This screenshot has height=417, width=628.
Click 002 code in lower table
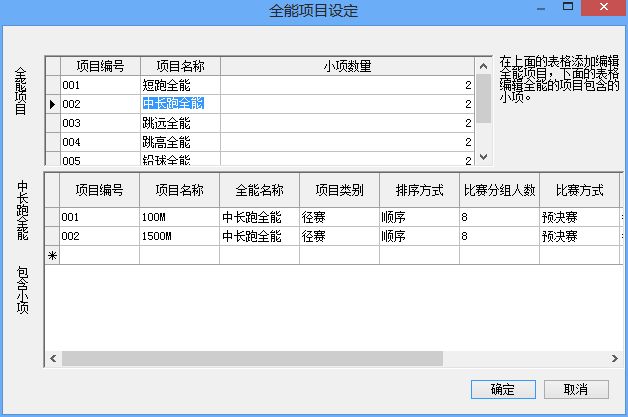pyautogui.click(x=99, y=236)
